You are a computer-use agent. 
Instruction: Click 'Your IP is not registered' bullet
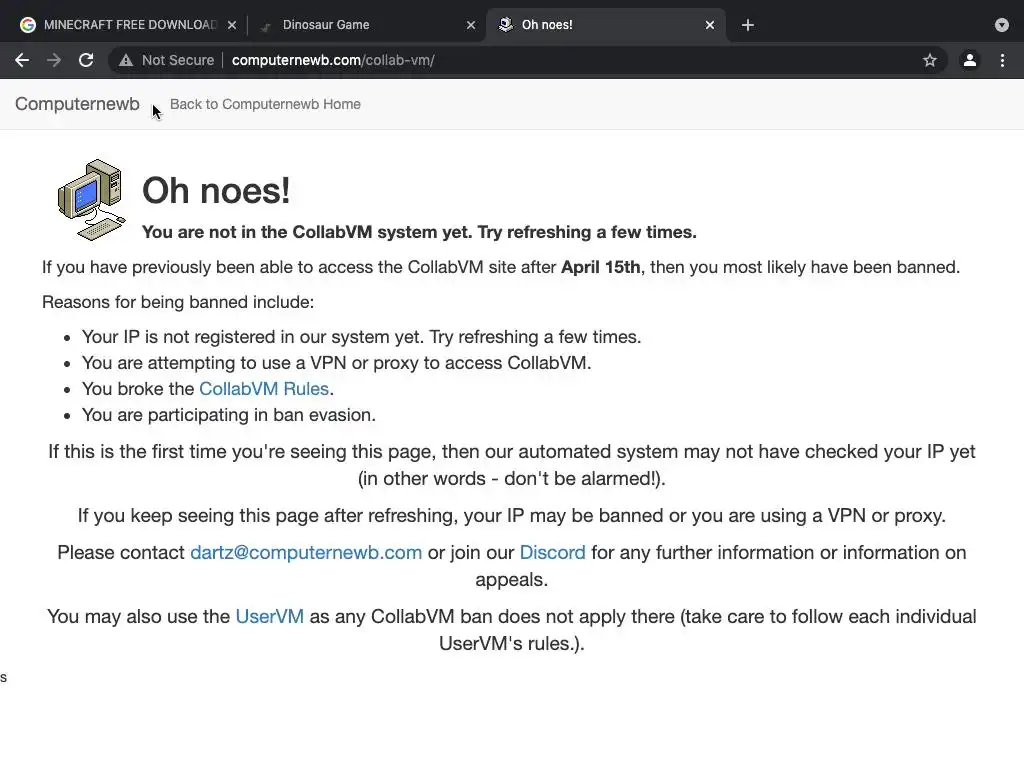361,336
